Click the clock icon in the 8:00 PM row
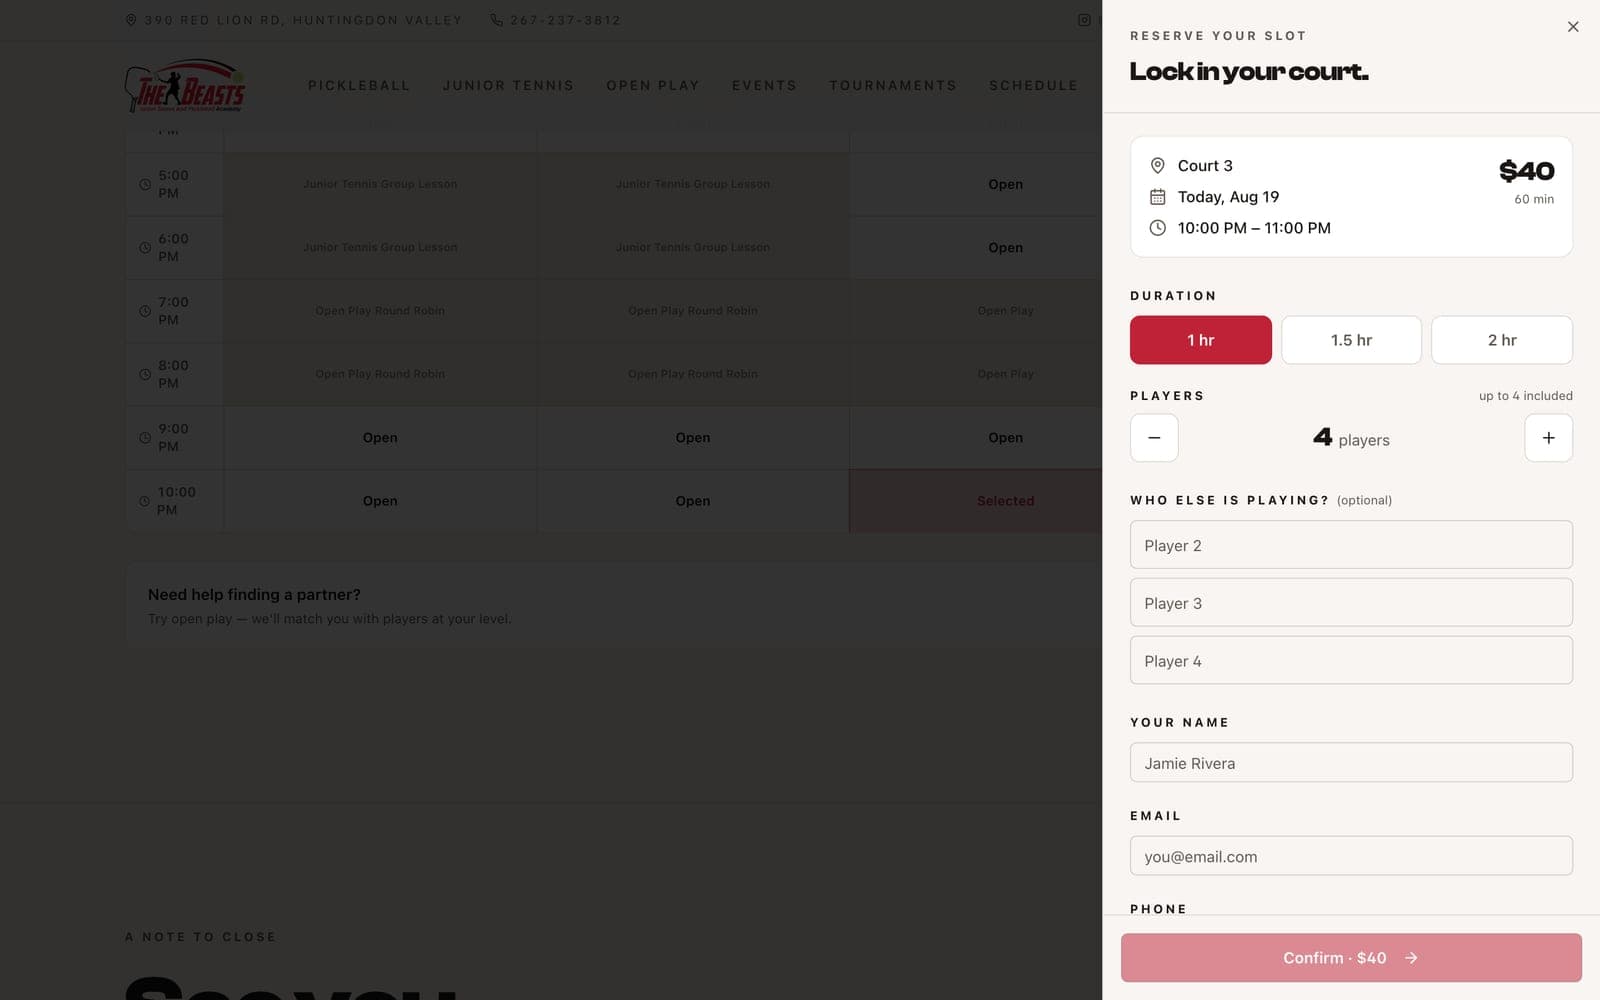Image resolution: width=1600 pixels, height=1000 pixels. pyautogui.click(x=145, y=375)
